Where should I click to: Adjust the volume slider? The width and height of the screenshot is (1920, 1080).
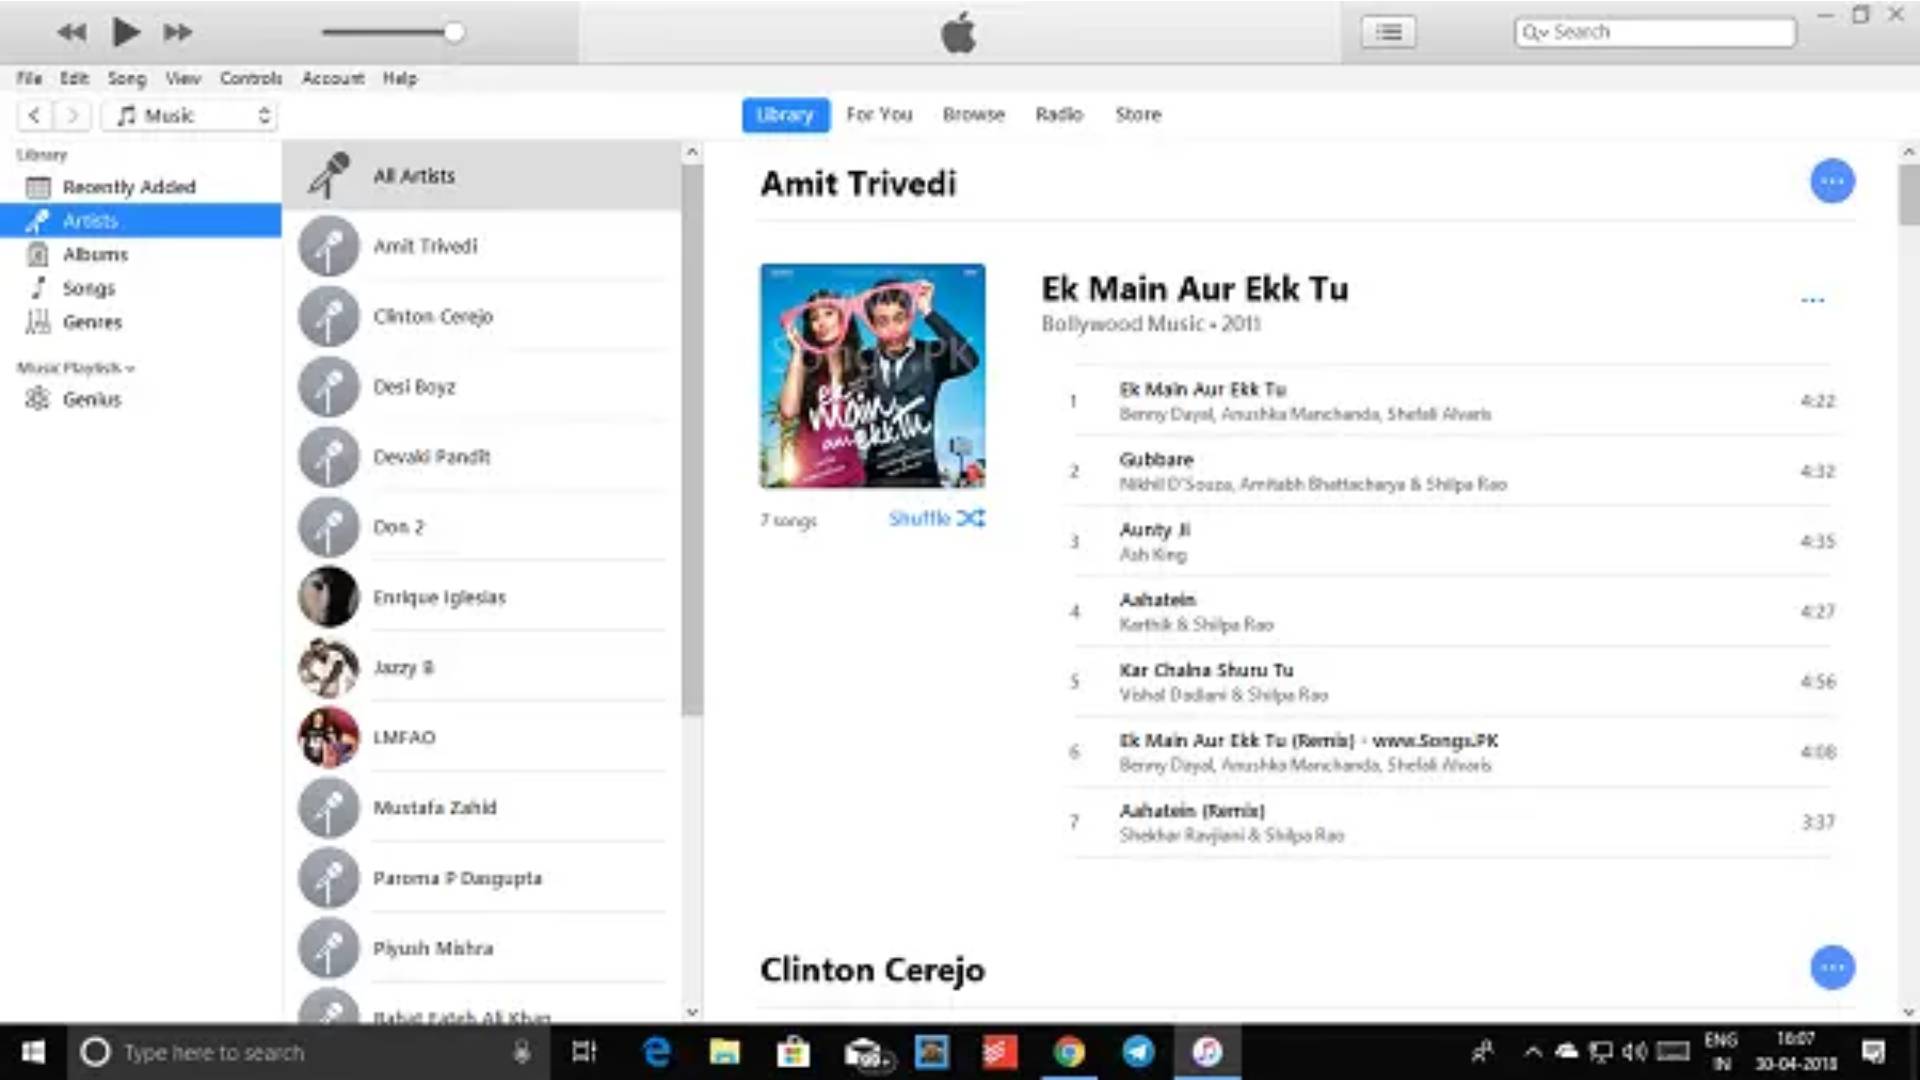tap(453, 32)
